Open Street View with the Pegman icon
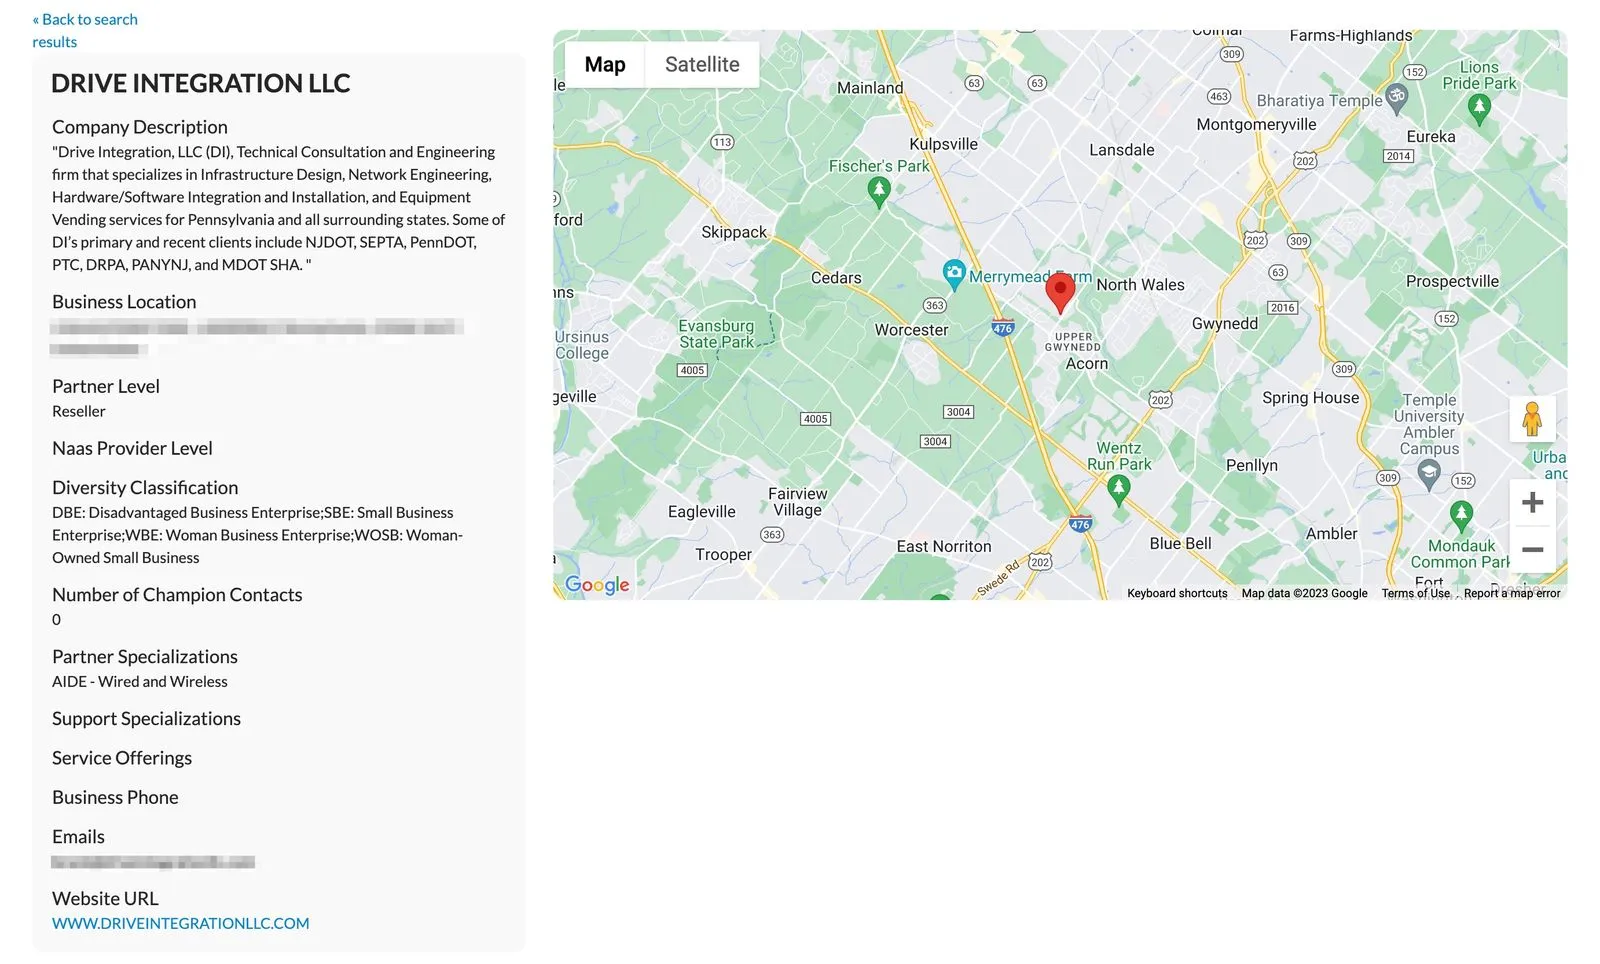 (1532, 419)
